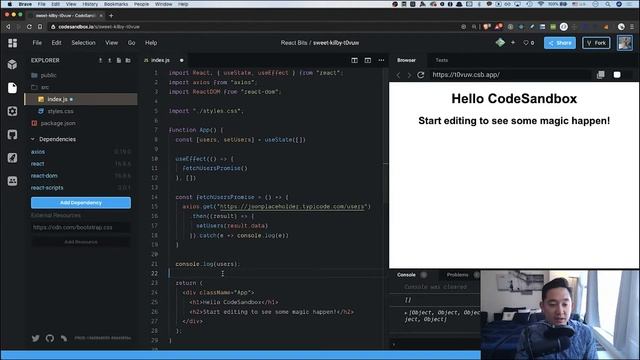Open the History menu in macOS menu bar
The image size is (640, 360).
coord(90,4)
